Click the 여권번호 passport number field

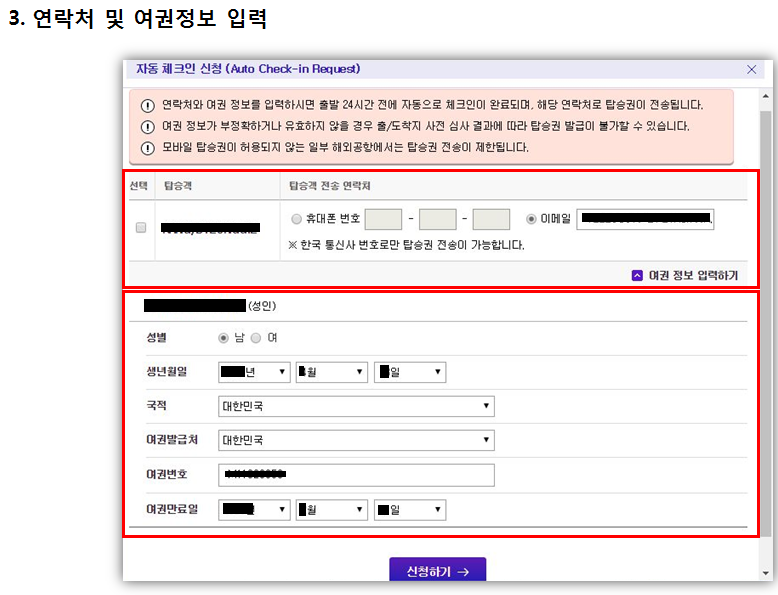[x=356, y=474]
